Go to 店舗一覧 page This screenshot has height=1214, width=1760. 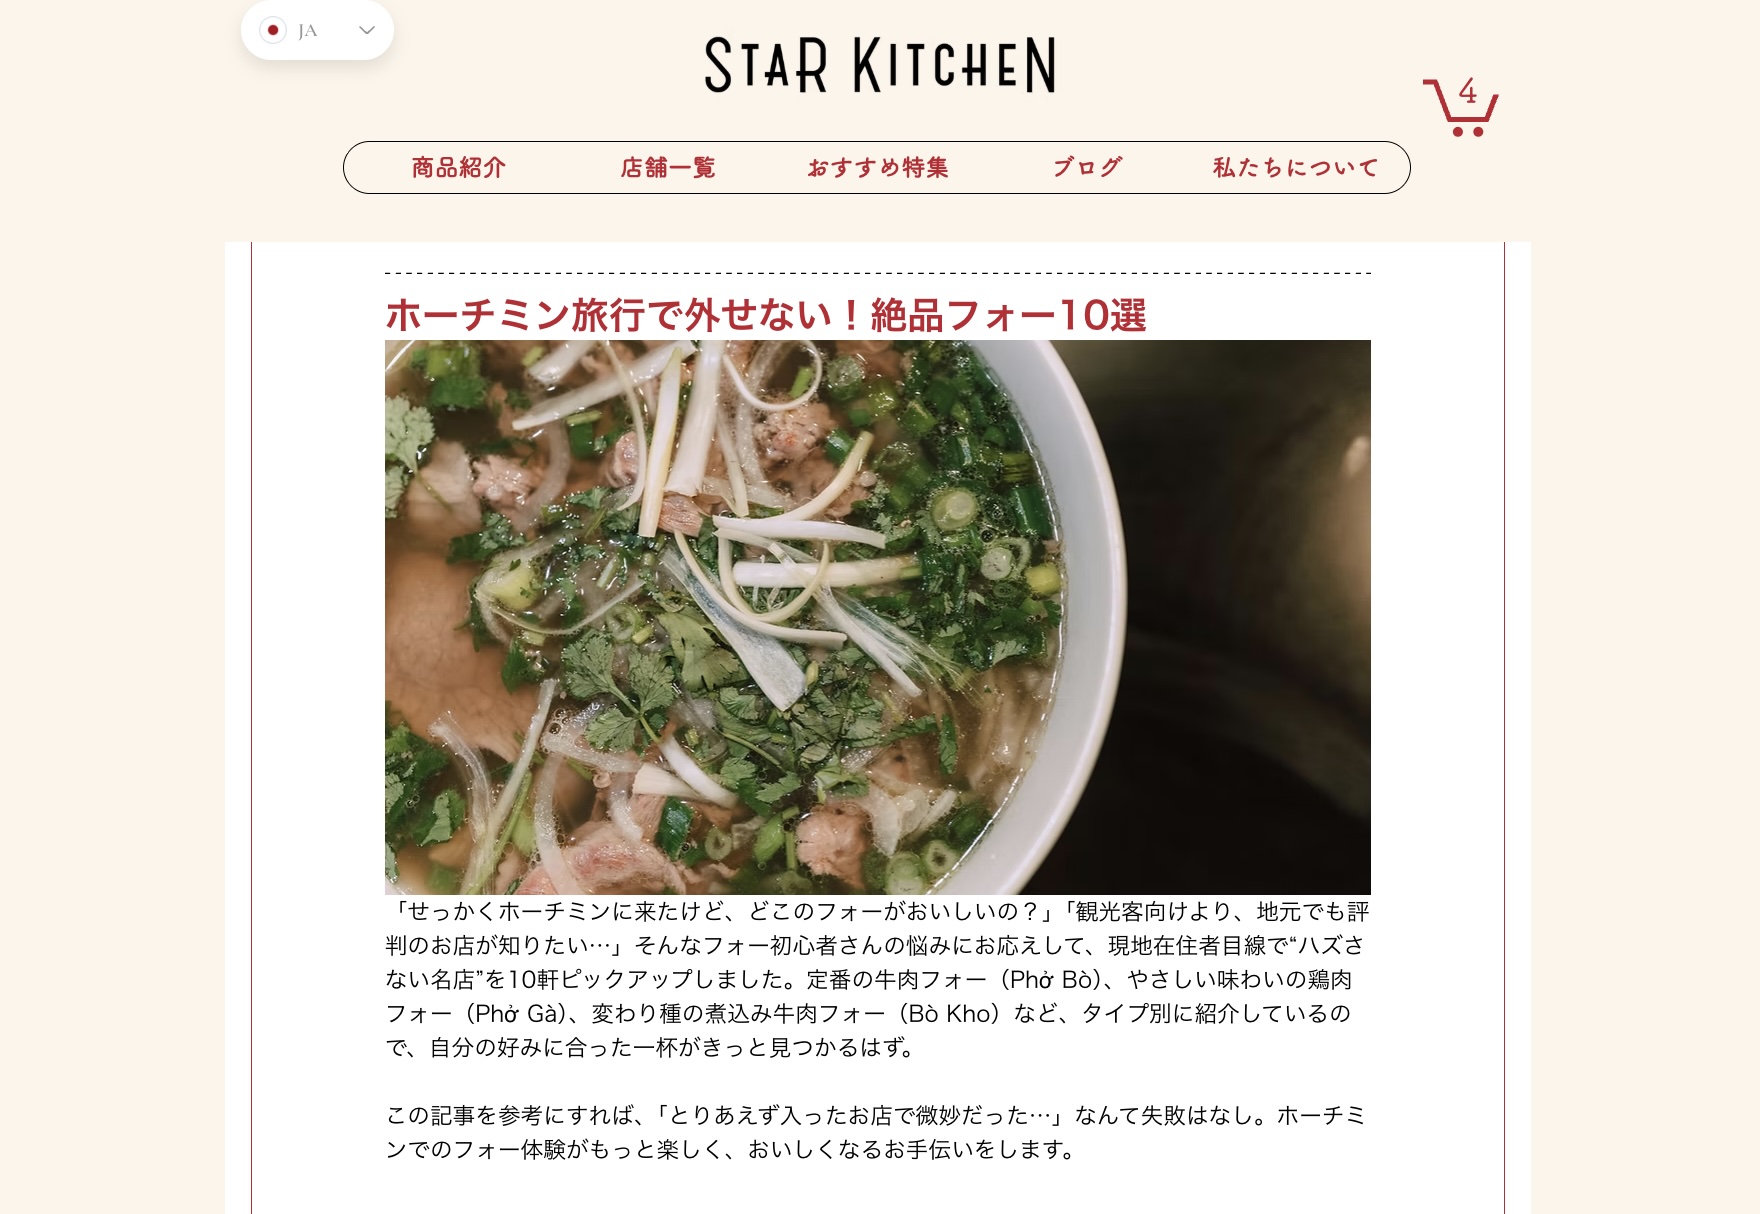click(x=668, y=167)
